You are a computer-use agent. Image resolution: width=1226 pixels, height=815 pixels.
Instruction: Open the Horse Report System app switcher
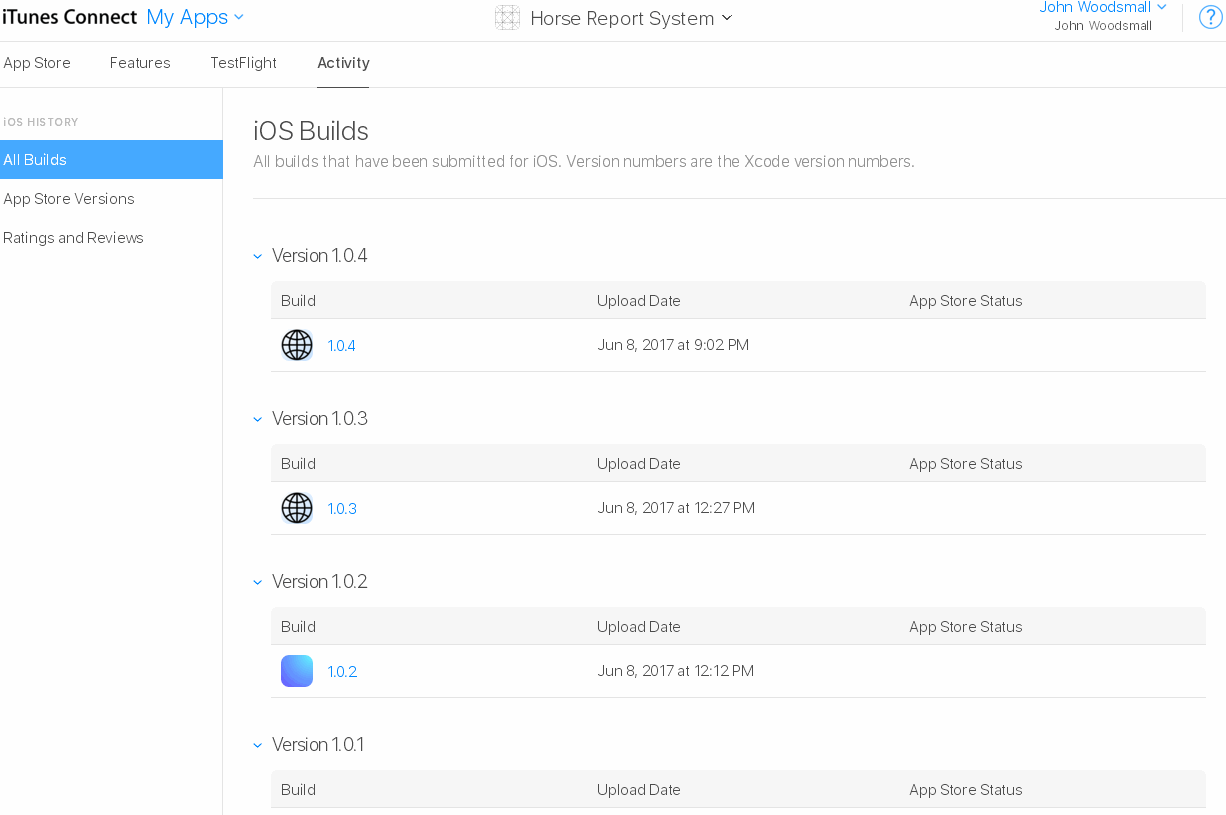click(631, 18)
